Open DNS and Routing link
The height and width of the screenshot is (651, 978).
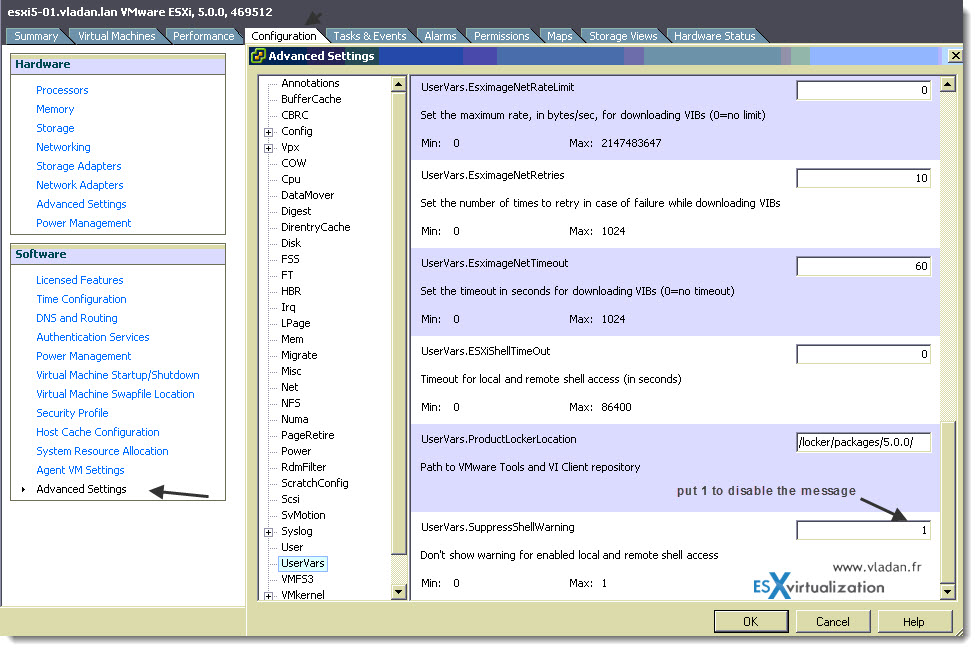pos(77,319)
